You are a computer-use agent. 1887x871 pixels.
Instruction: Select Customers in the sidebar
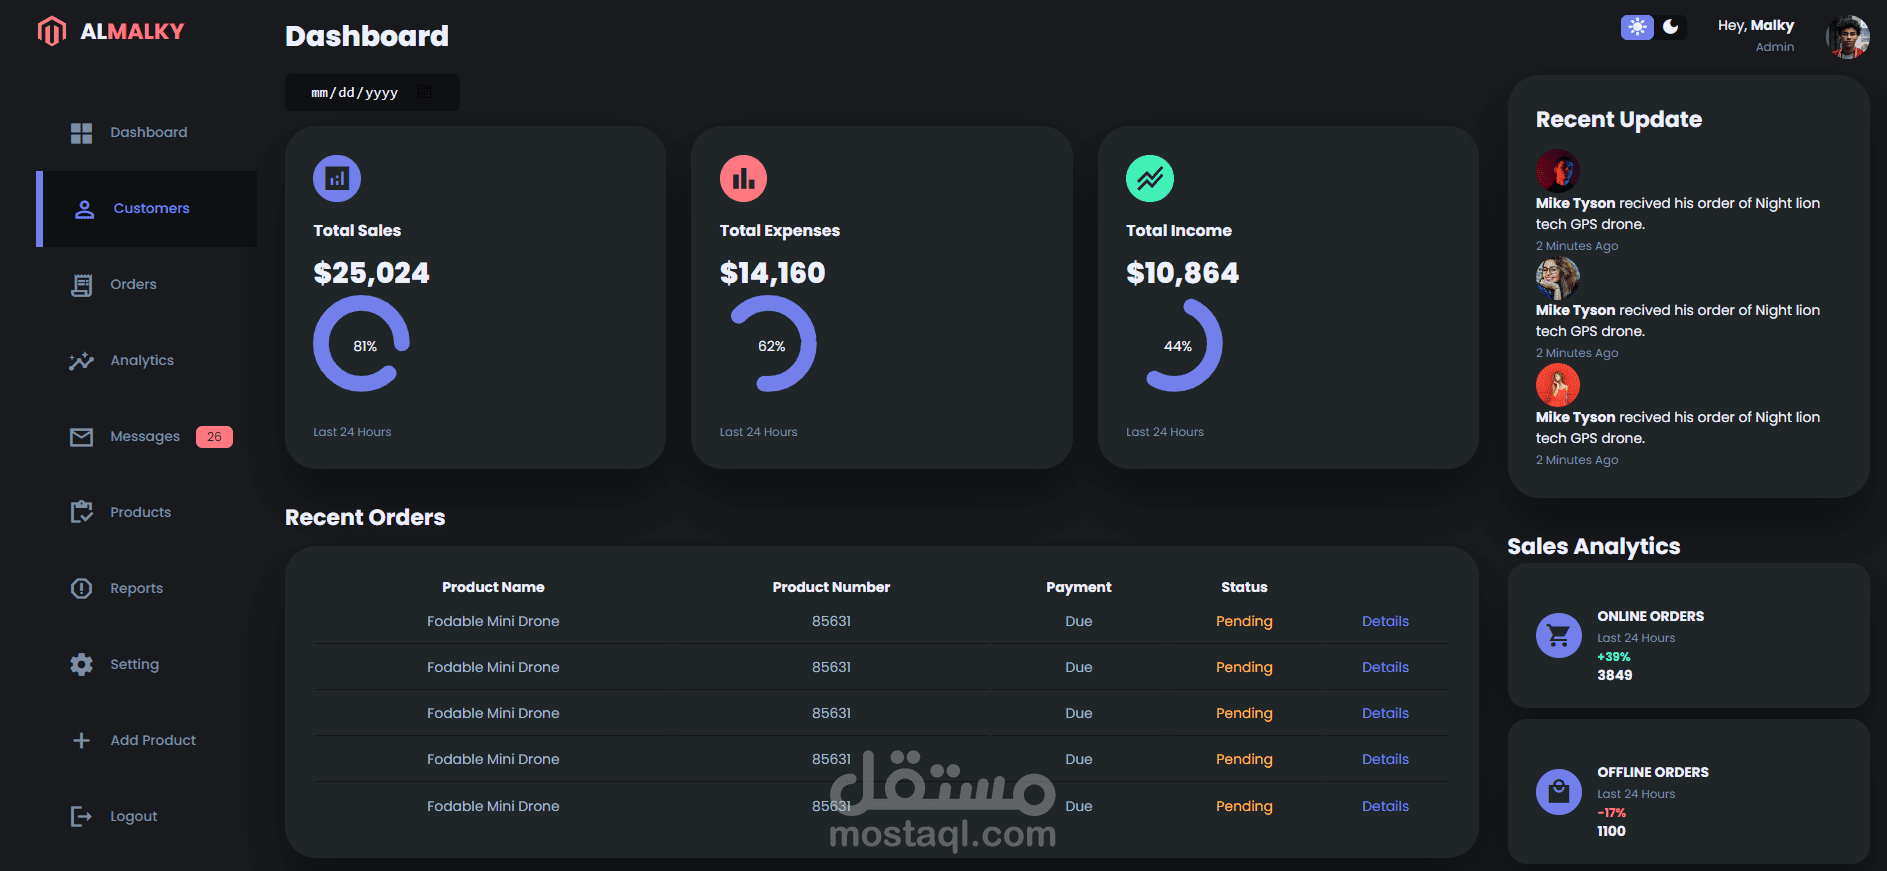(147, 209)
